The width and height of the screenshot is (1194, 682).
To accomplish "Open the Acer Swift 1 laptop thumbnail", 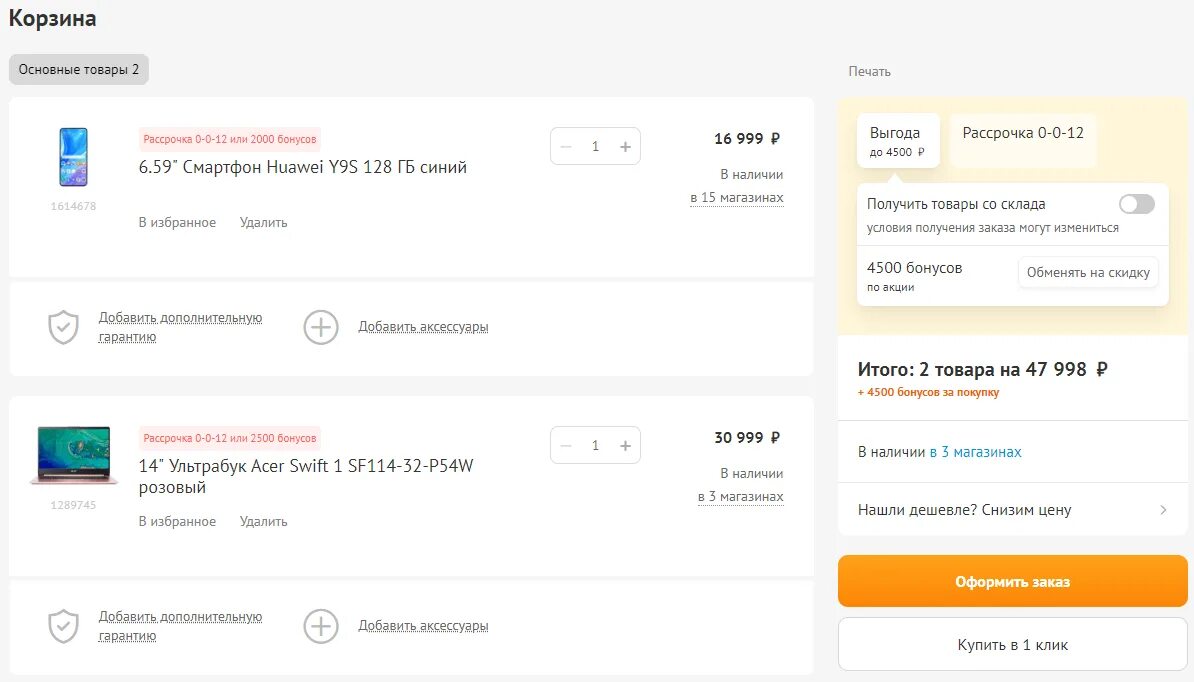I will tap(73, 456).
